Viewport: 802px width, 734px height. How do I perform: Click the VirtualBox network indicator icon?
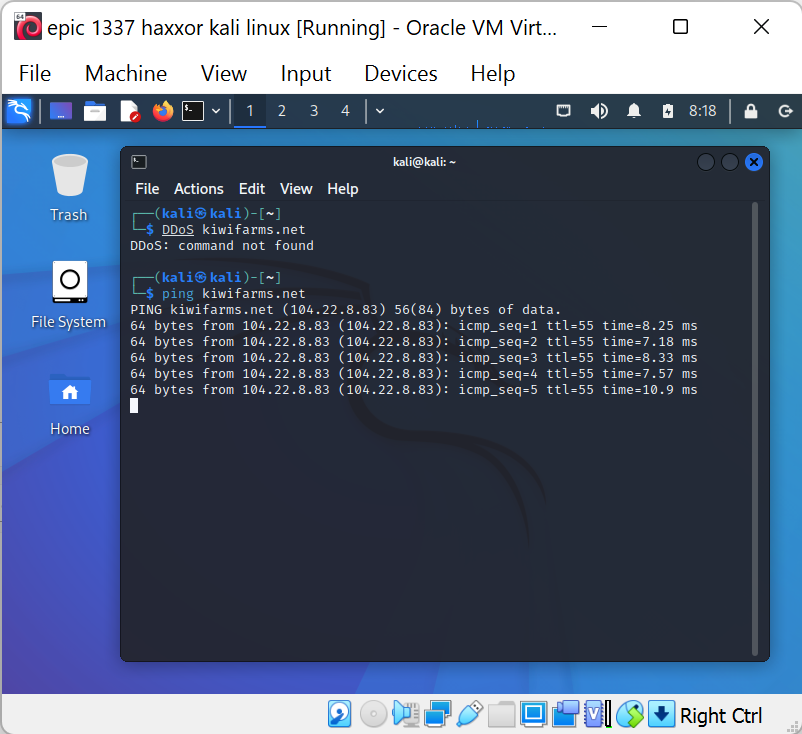pos(437,714)
